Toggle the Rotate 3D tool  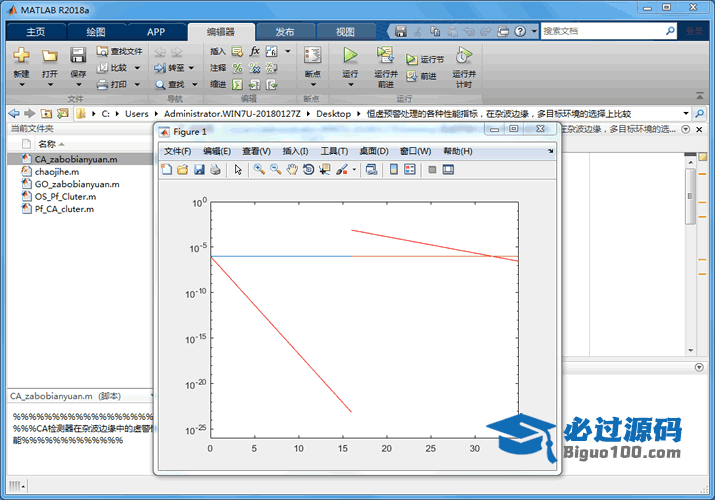point(308,170)
